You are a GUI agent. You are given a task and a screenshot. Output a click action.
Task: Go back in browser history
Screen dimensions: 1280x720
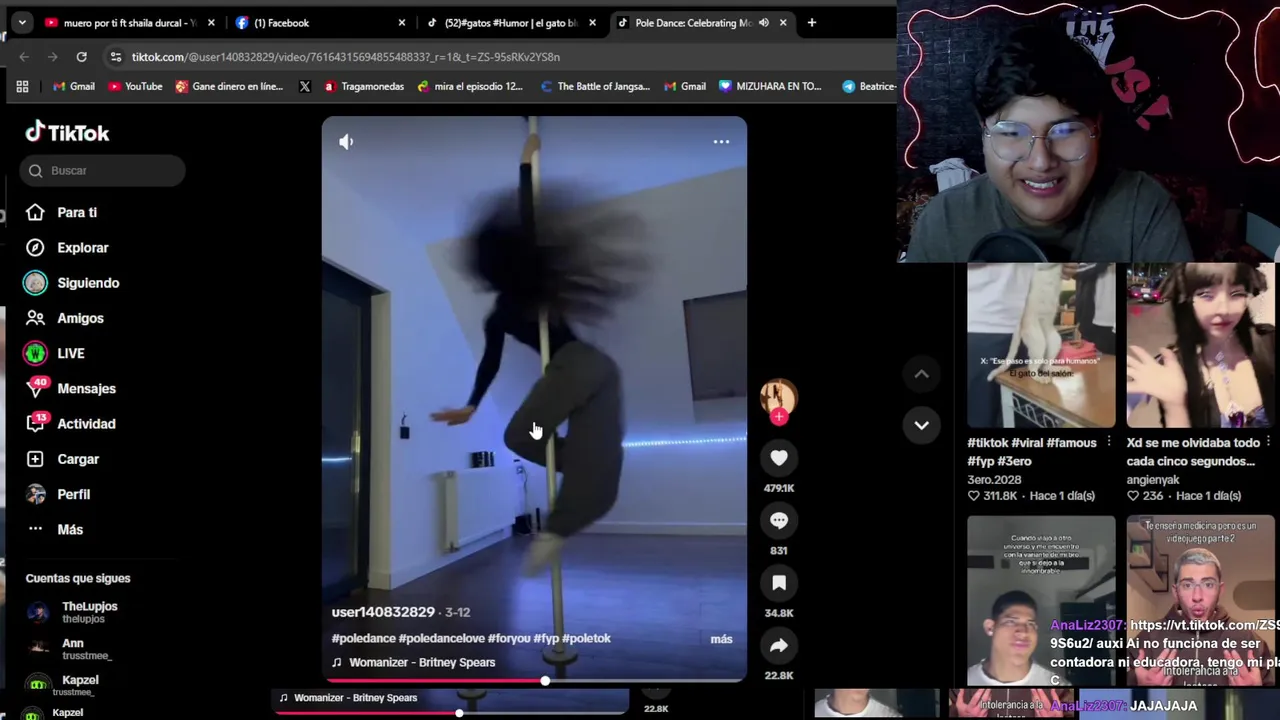(24, 57)
